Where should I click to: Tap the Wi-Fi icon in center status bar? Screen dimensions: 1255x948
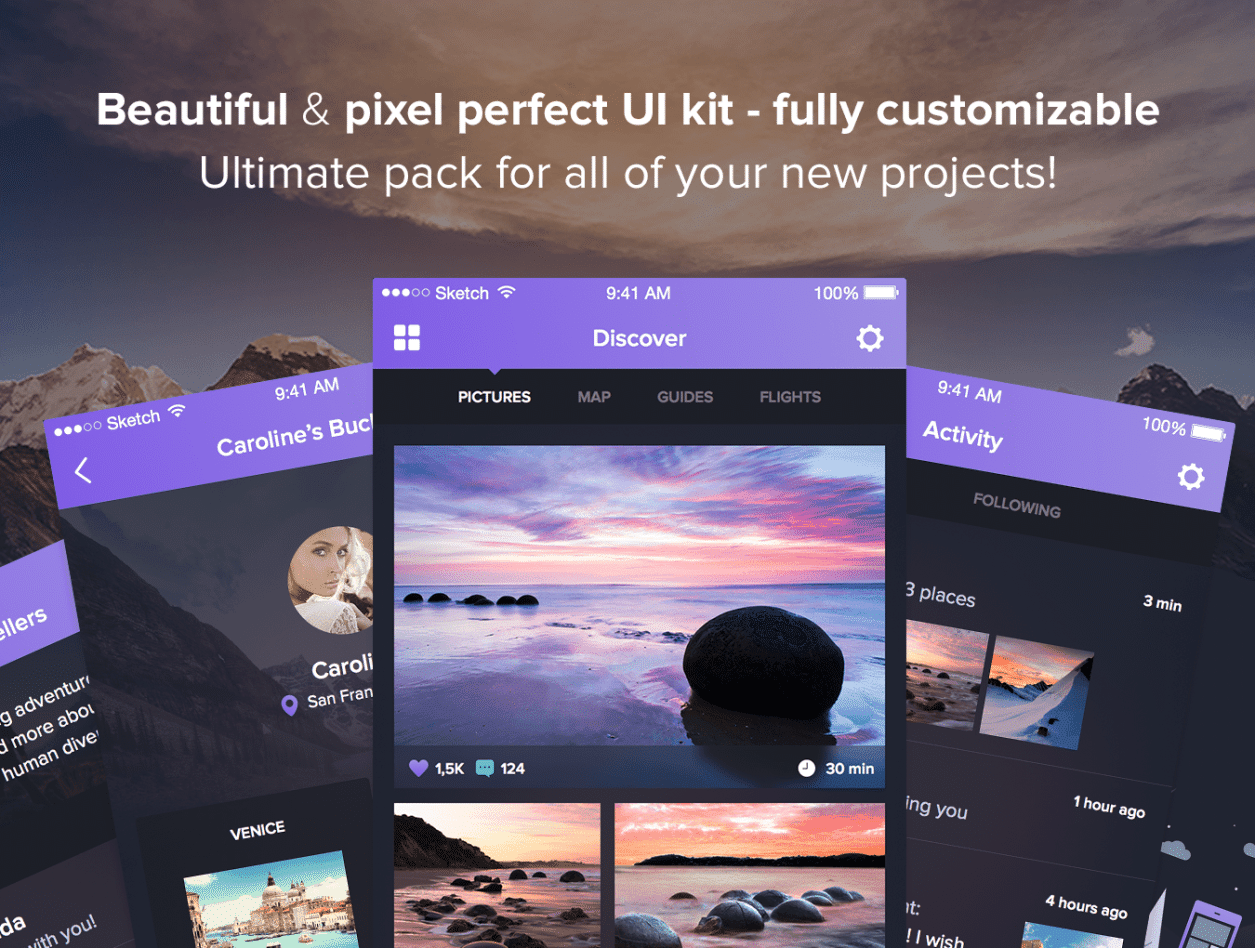click(x=507, y=292)
